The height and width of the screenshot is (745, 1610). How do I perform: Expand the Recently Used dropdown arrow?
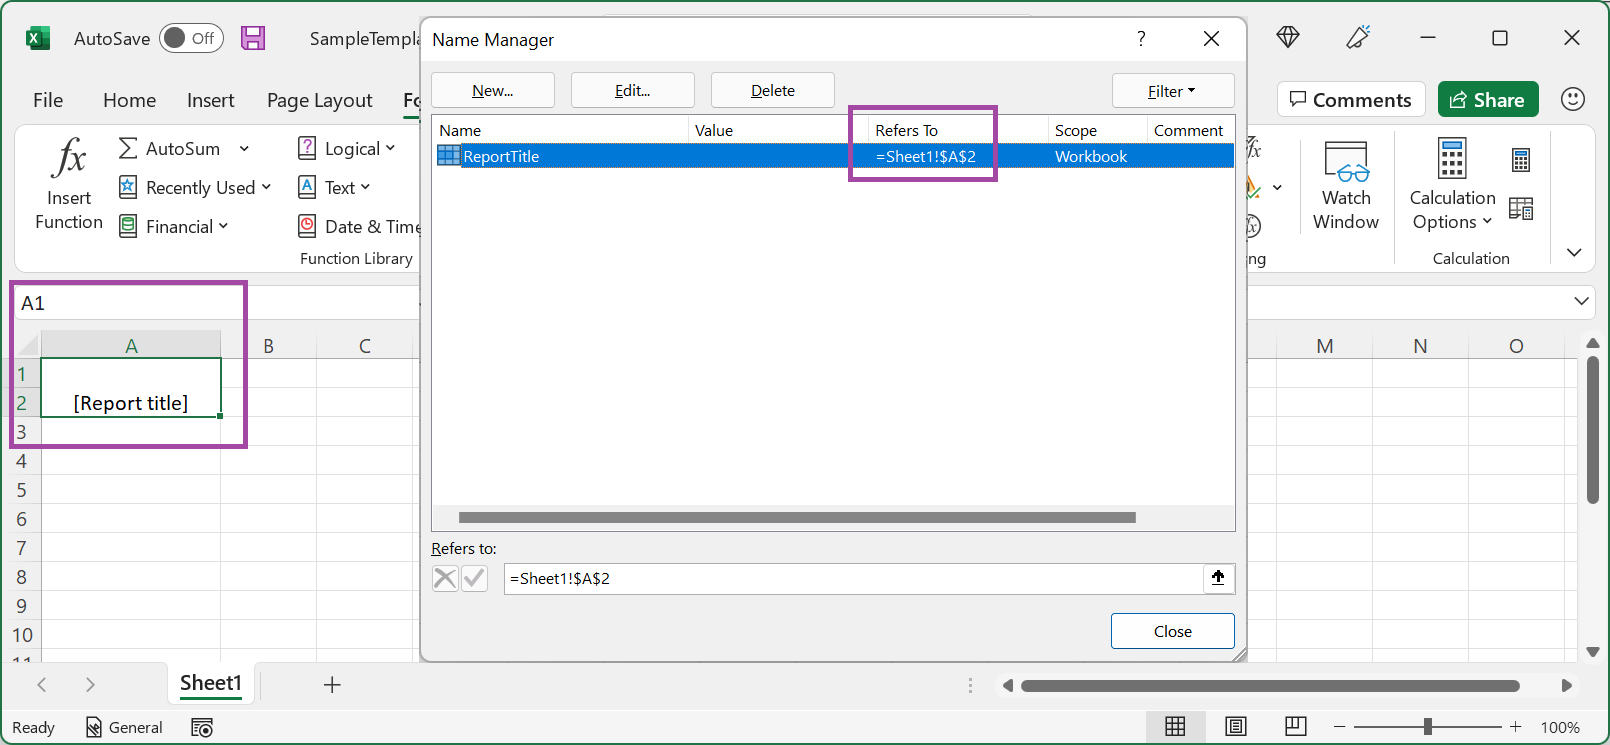266,187
